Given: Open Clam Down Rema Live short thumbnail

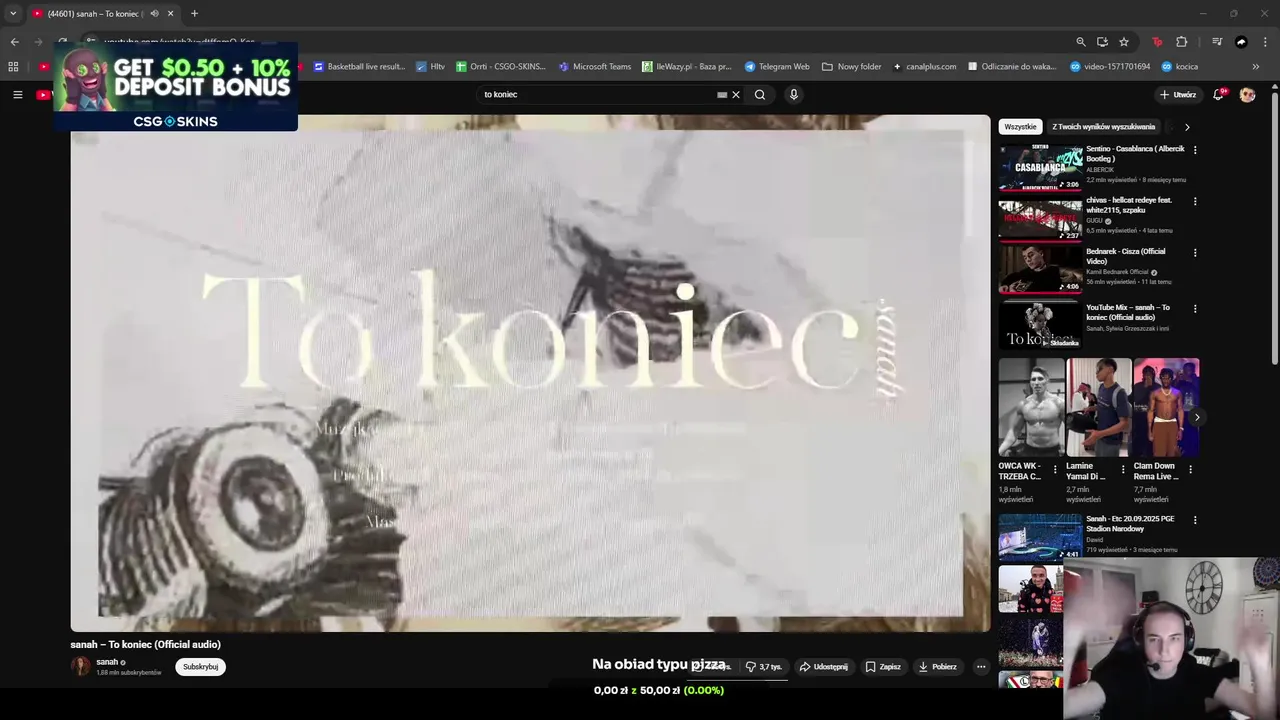Looking at the screenshot, I should pos(1167,408).
